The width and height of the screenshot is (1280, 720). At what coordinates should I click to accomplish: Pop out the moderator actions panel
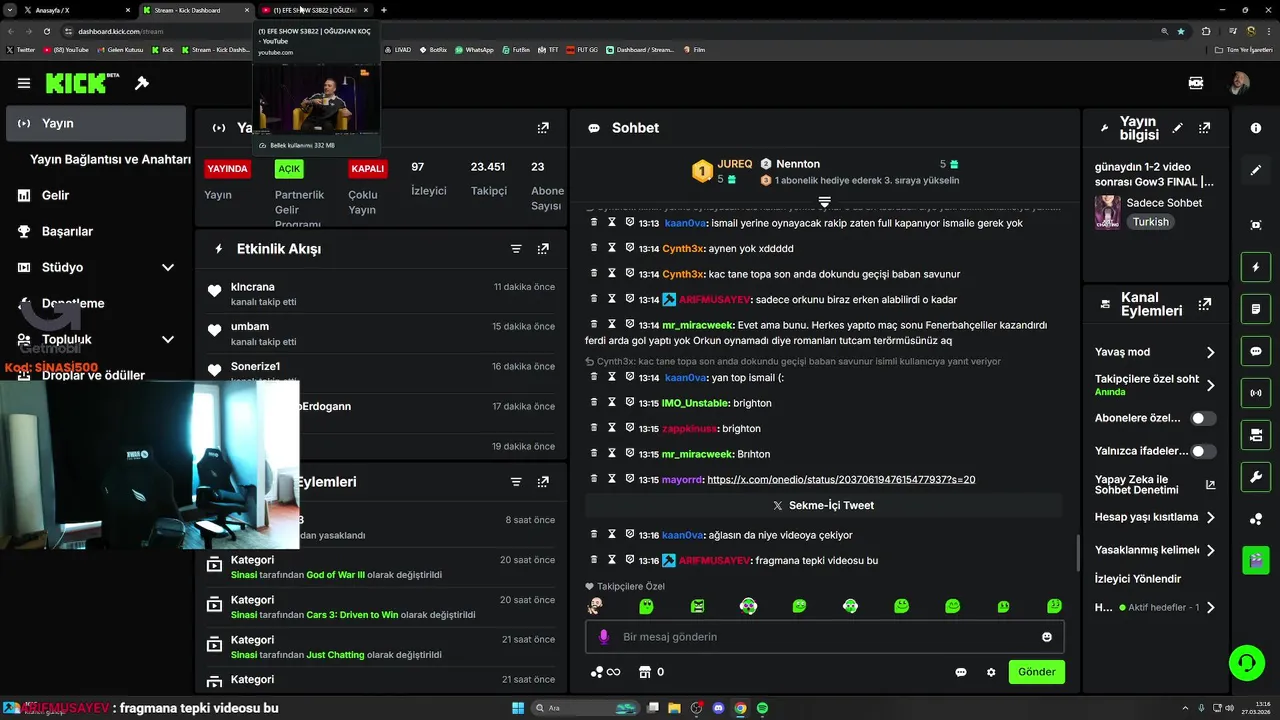click(543, 482)
